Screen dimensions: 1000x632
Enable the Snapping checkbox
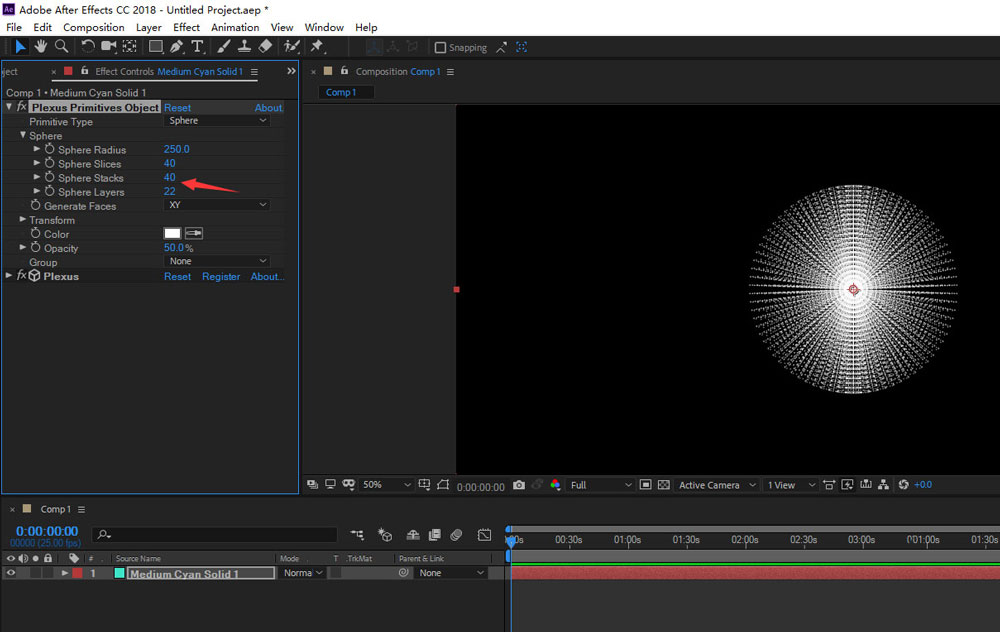click(x=441, y=47)
